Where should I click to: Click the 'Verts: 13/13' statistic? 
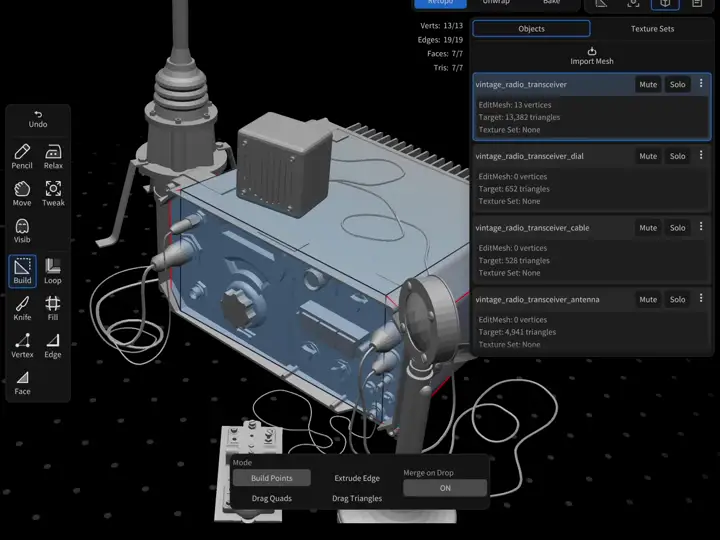441,26
